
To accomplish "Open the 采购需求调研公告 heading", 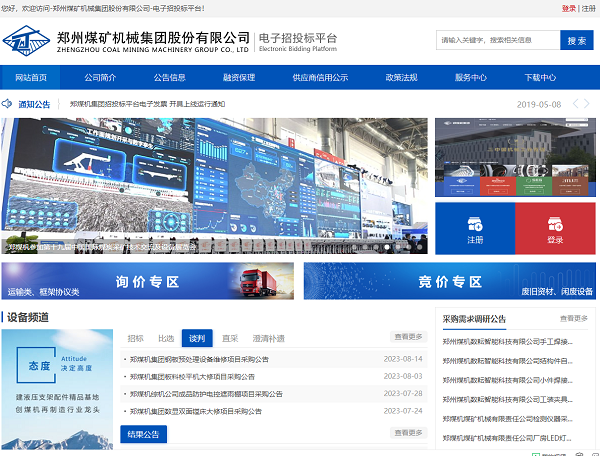I will pos(474,319).
